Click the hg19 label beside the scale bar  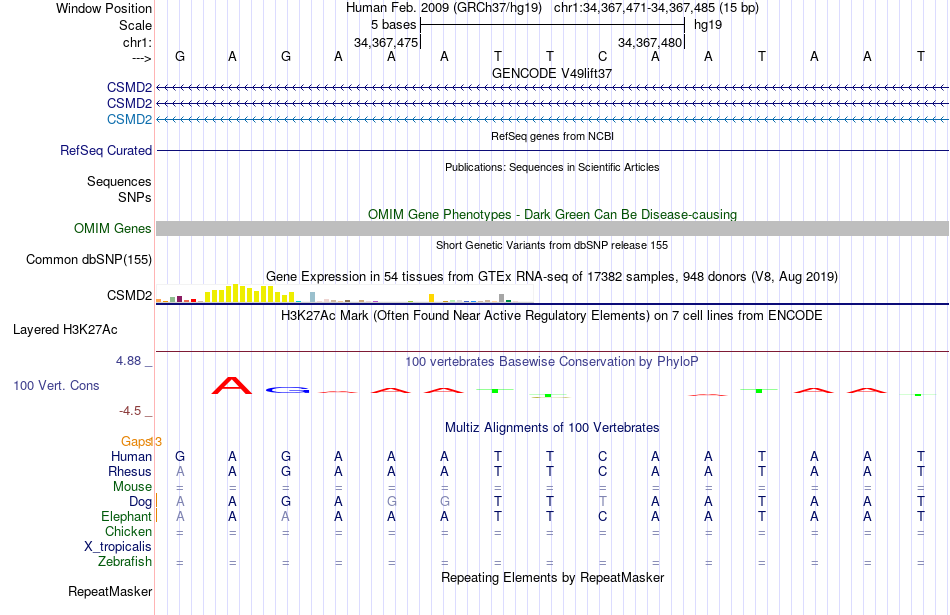click(708, 25)
